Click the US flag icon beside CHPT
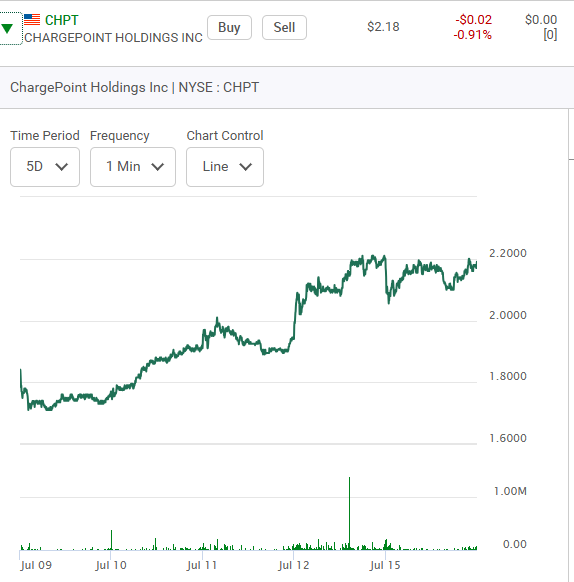This screenshot has height=582, width=574. coord(32,20)
